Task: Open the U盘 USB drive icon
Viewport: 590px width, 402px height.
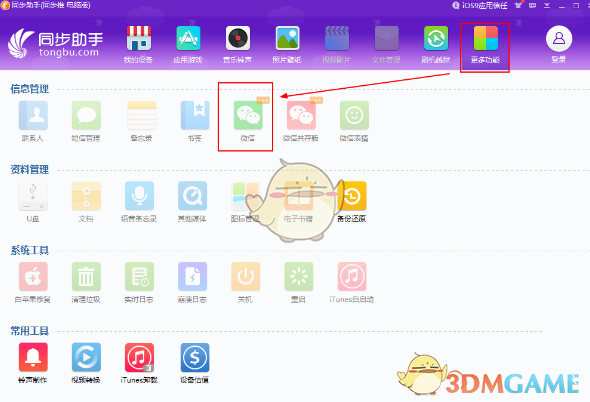Action: coord(33,196)
